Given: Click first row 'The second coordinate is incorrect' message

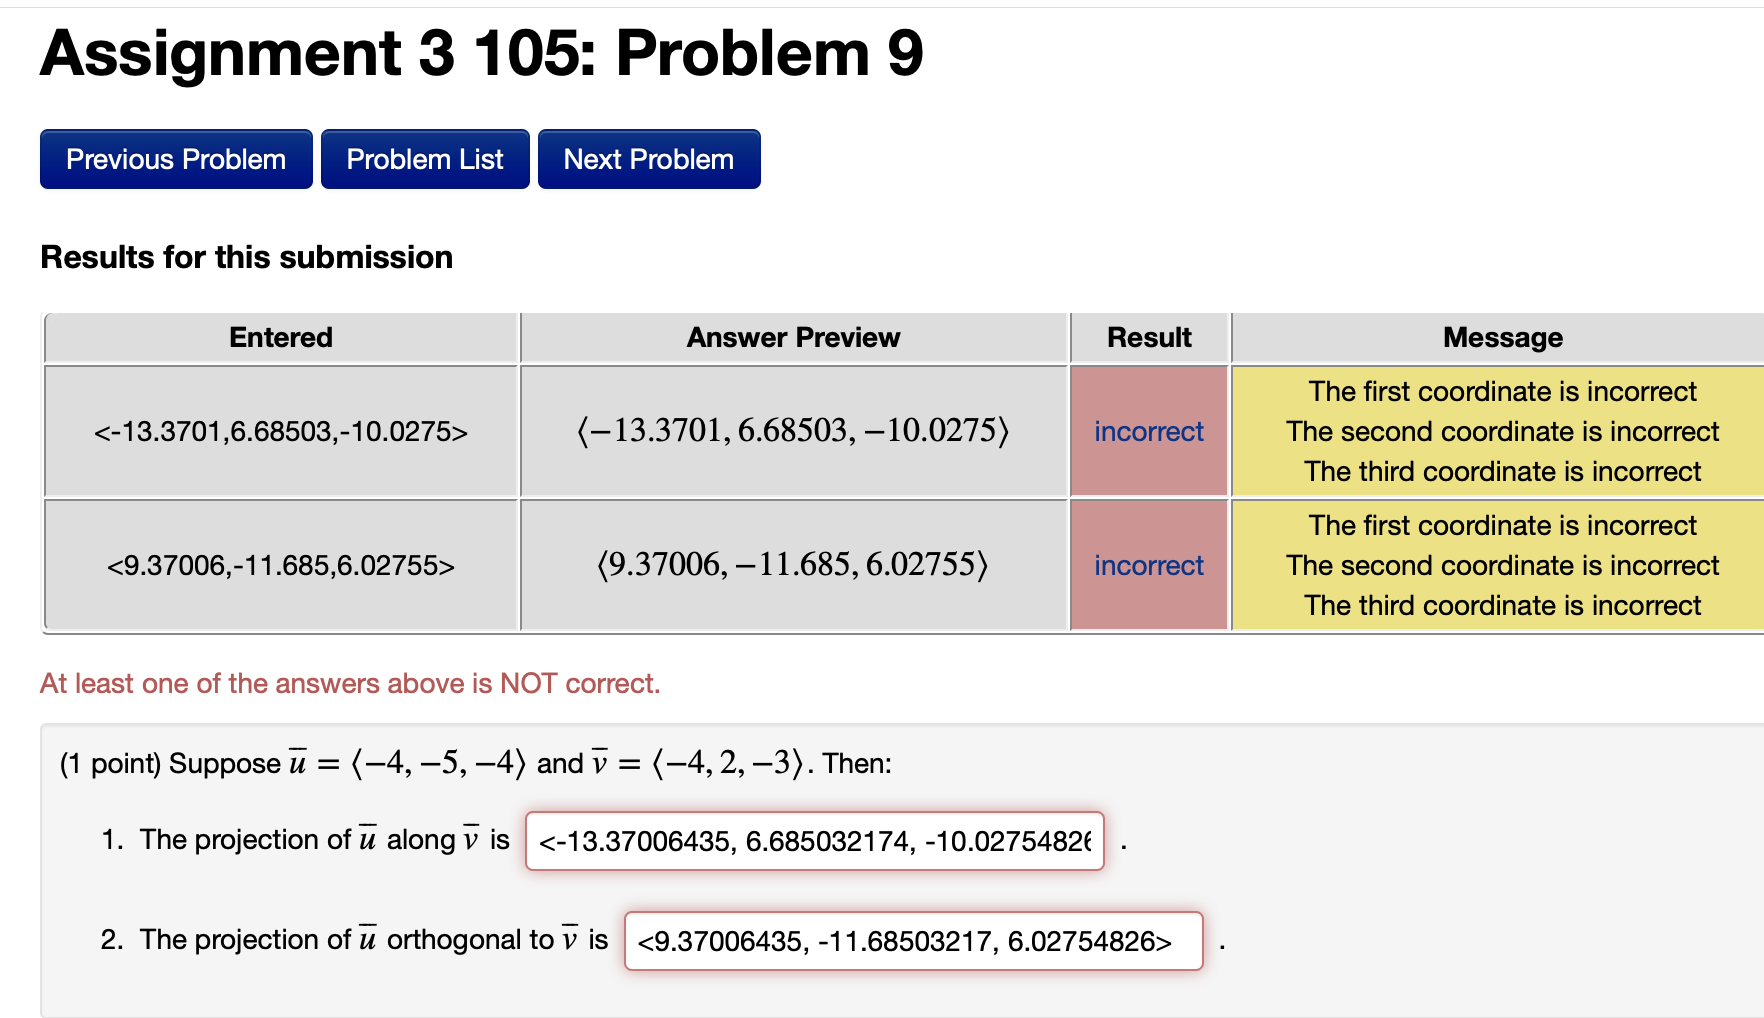Looking at the screenshot, I should 1502,431.
